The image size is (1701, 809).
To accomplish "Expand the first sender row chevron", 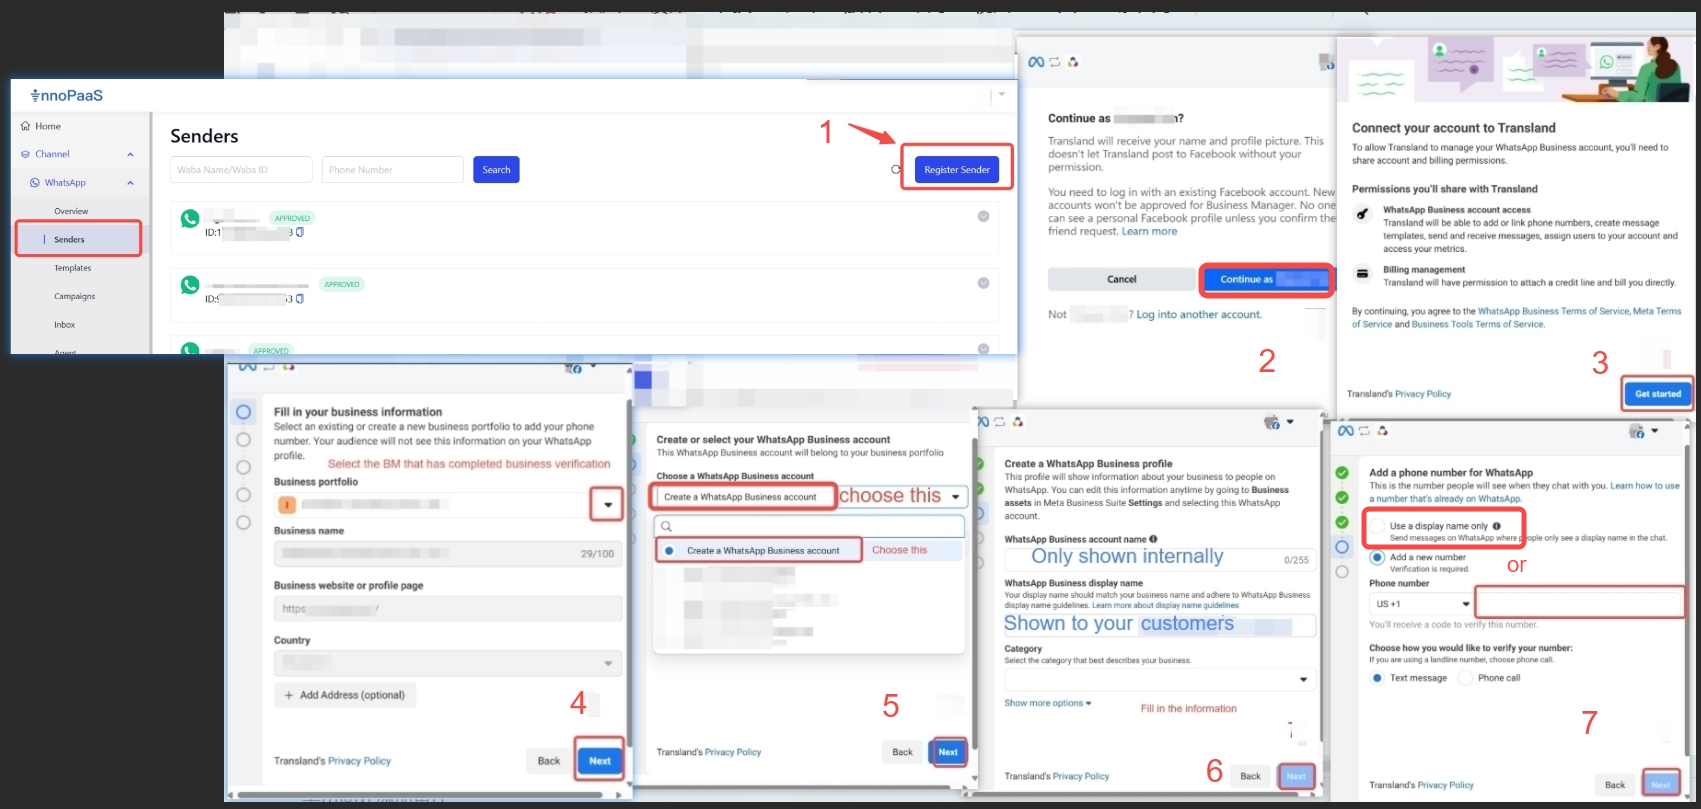I will pos(983,216).
